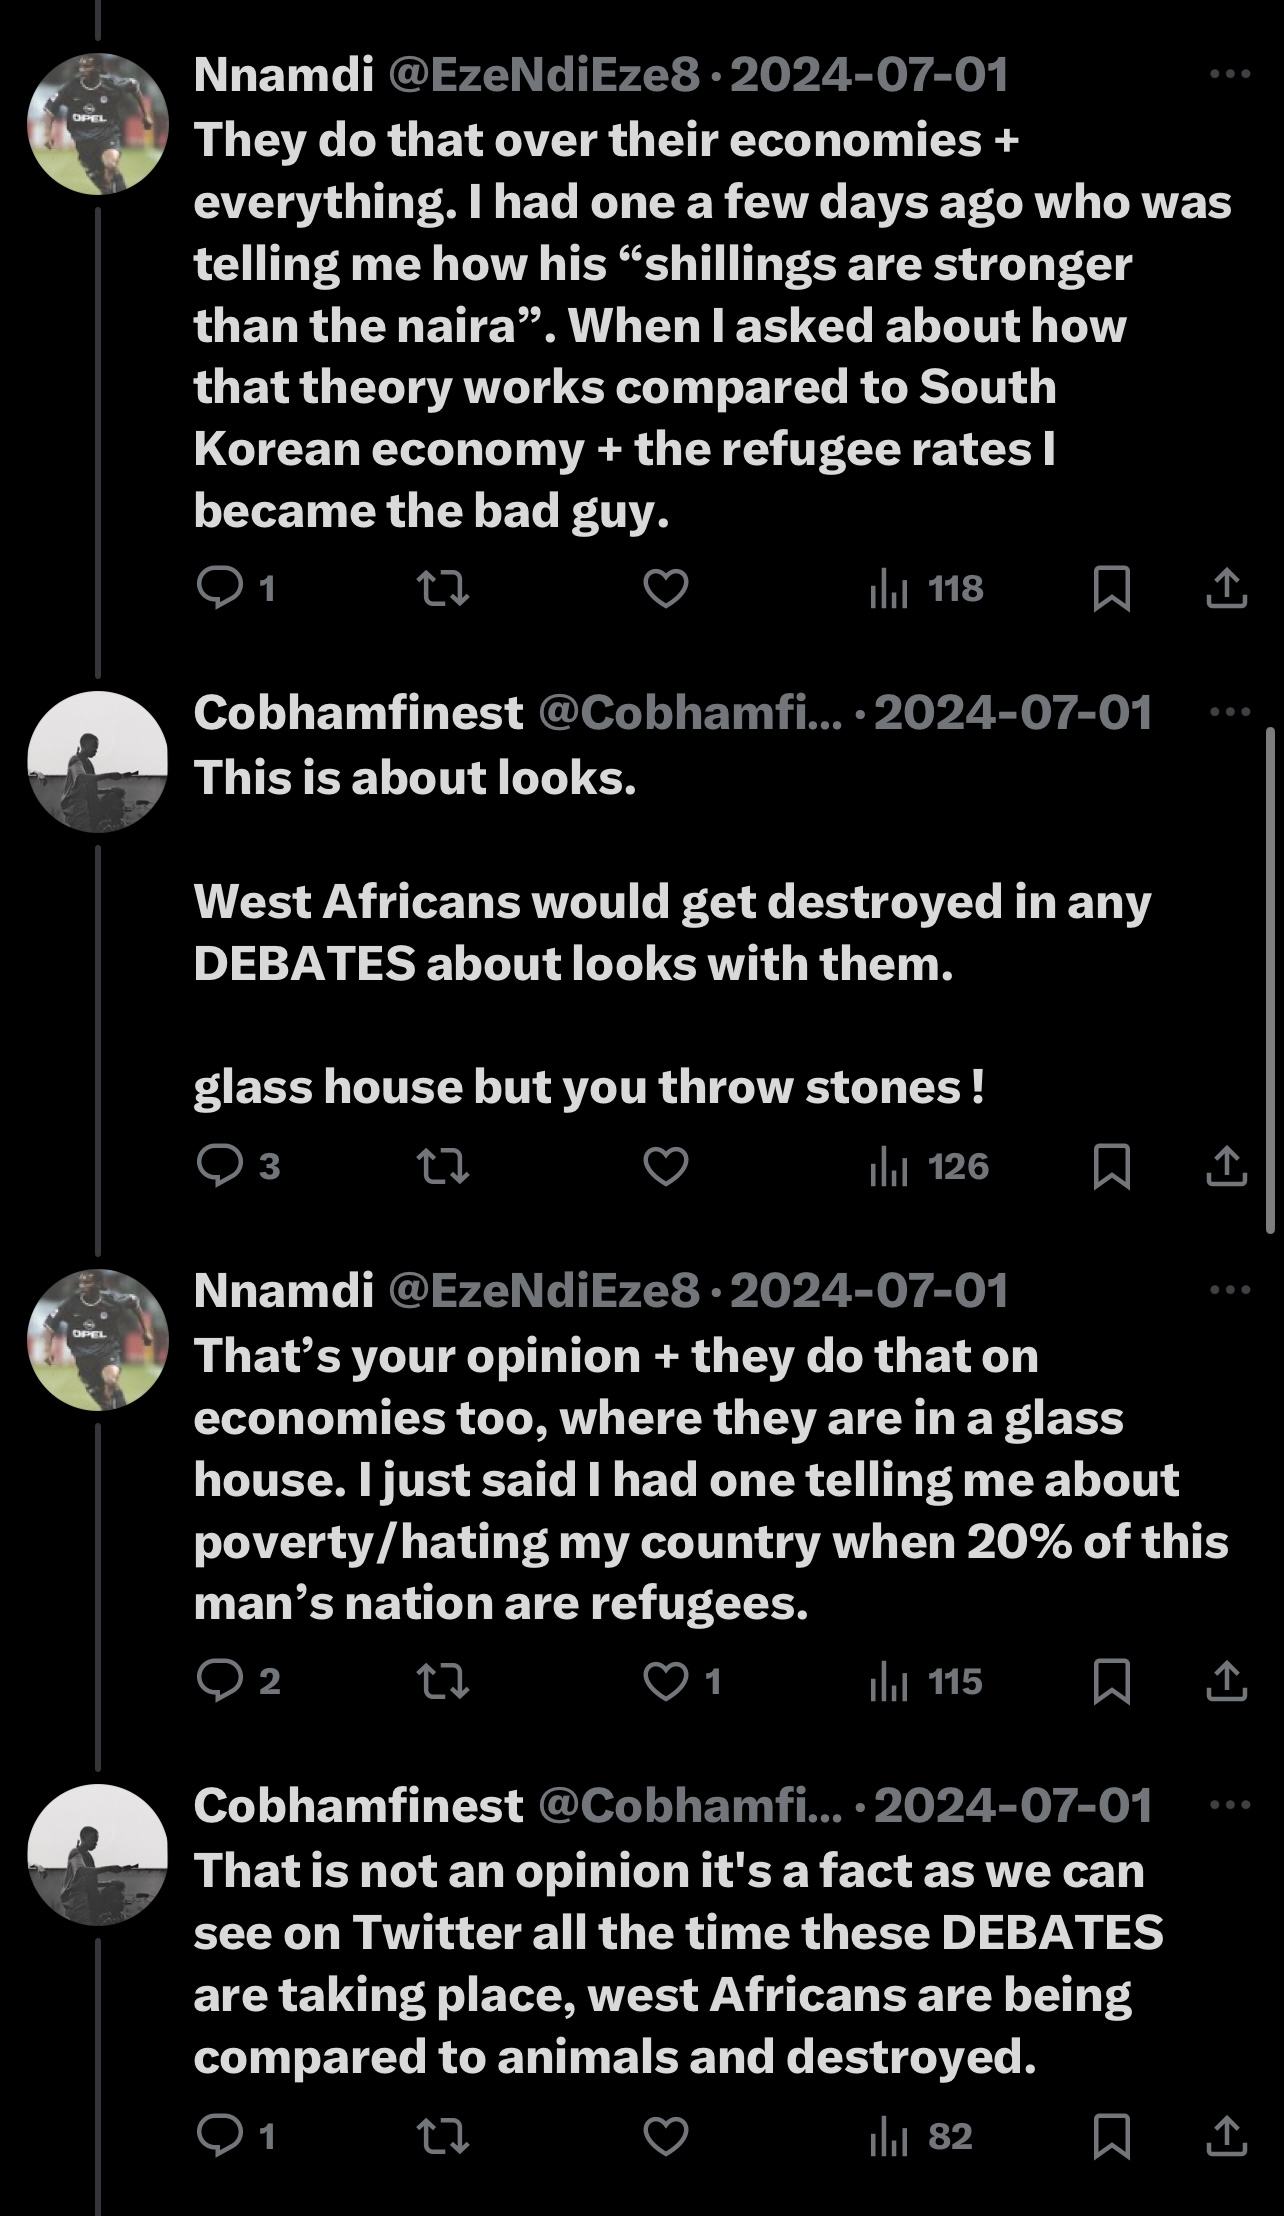Share Nnamdi's tweet about 20% refugees
1284x2216 pixels.
point(1226,1682)
